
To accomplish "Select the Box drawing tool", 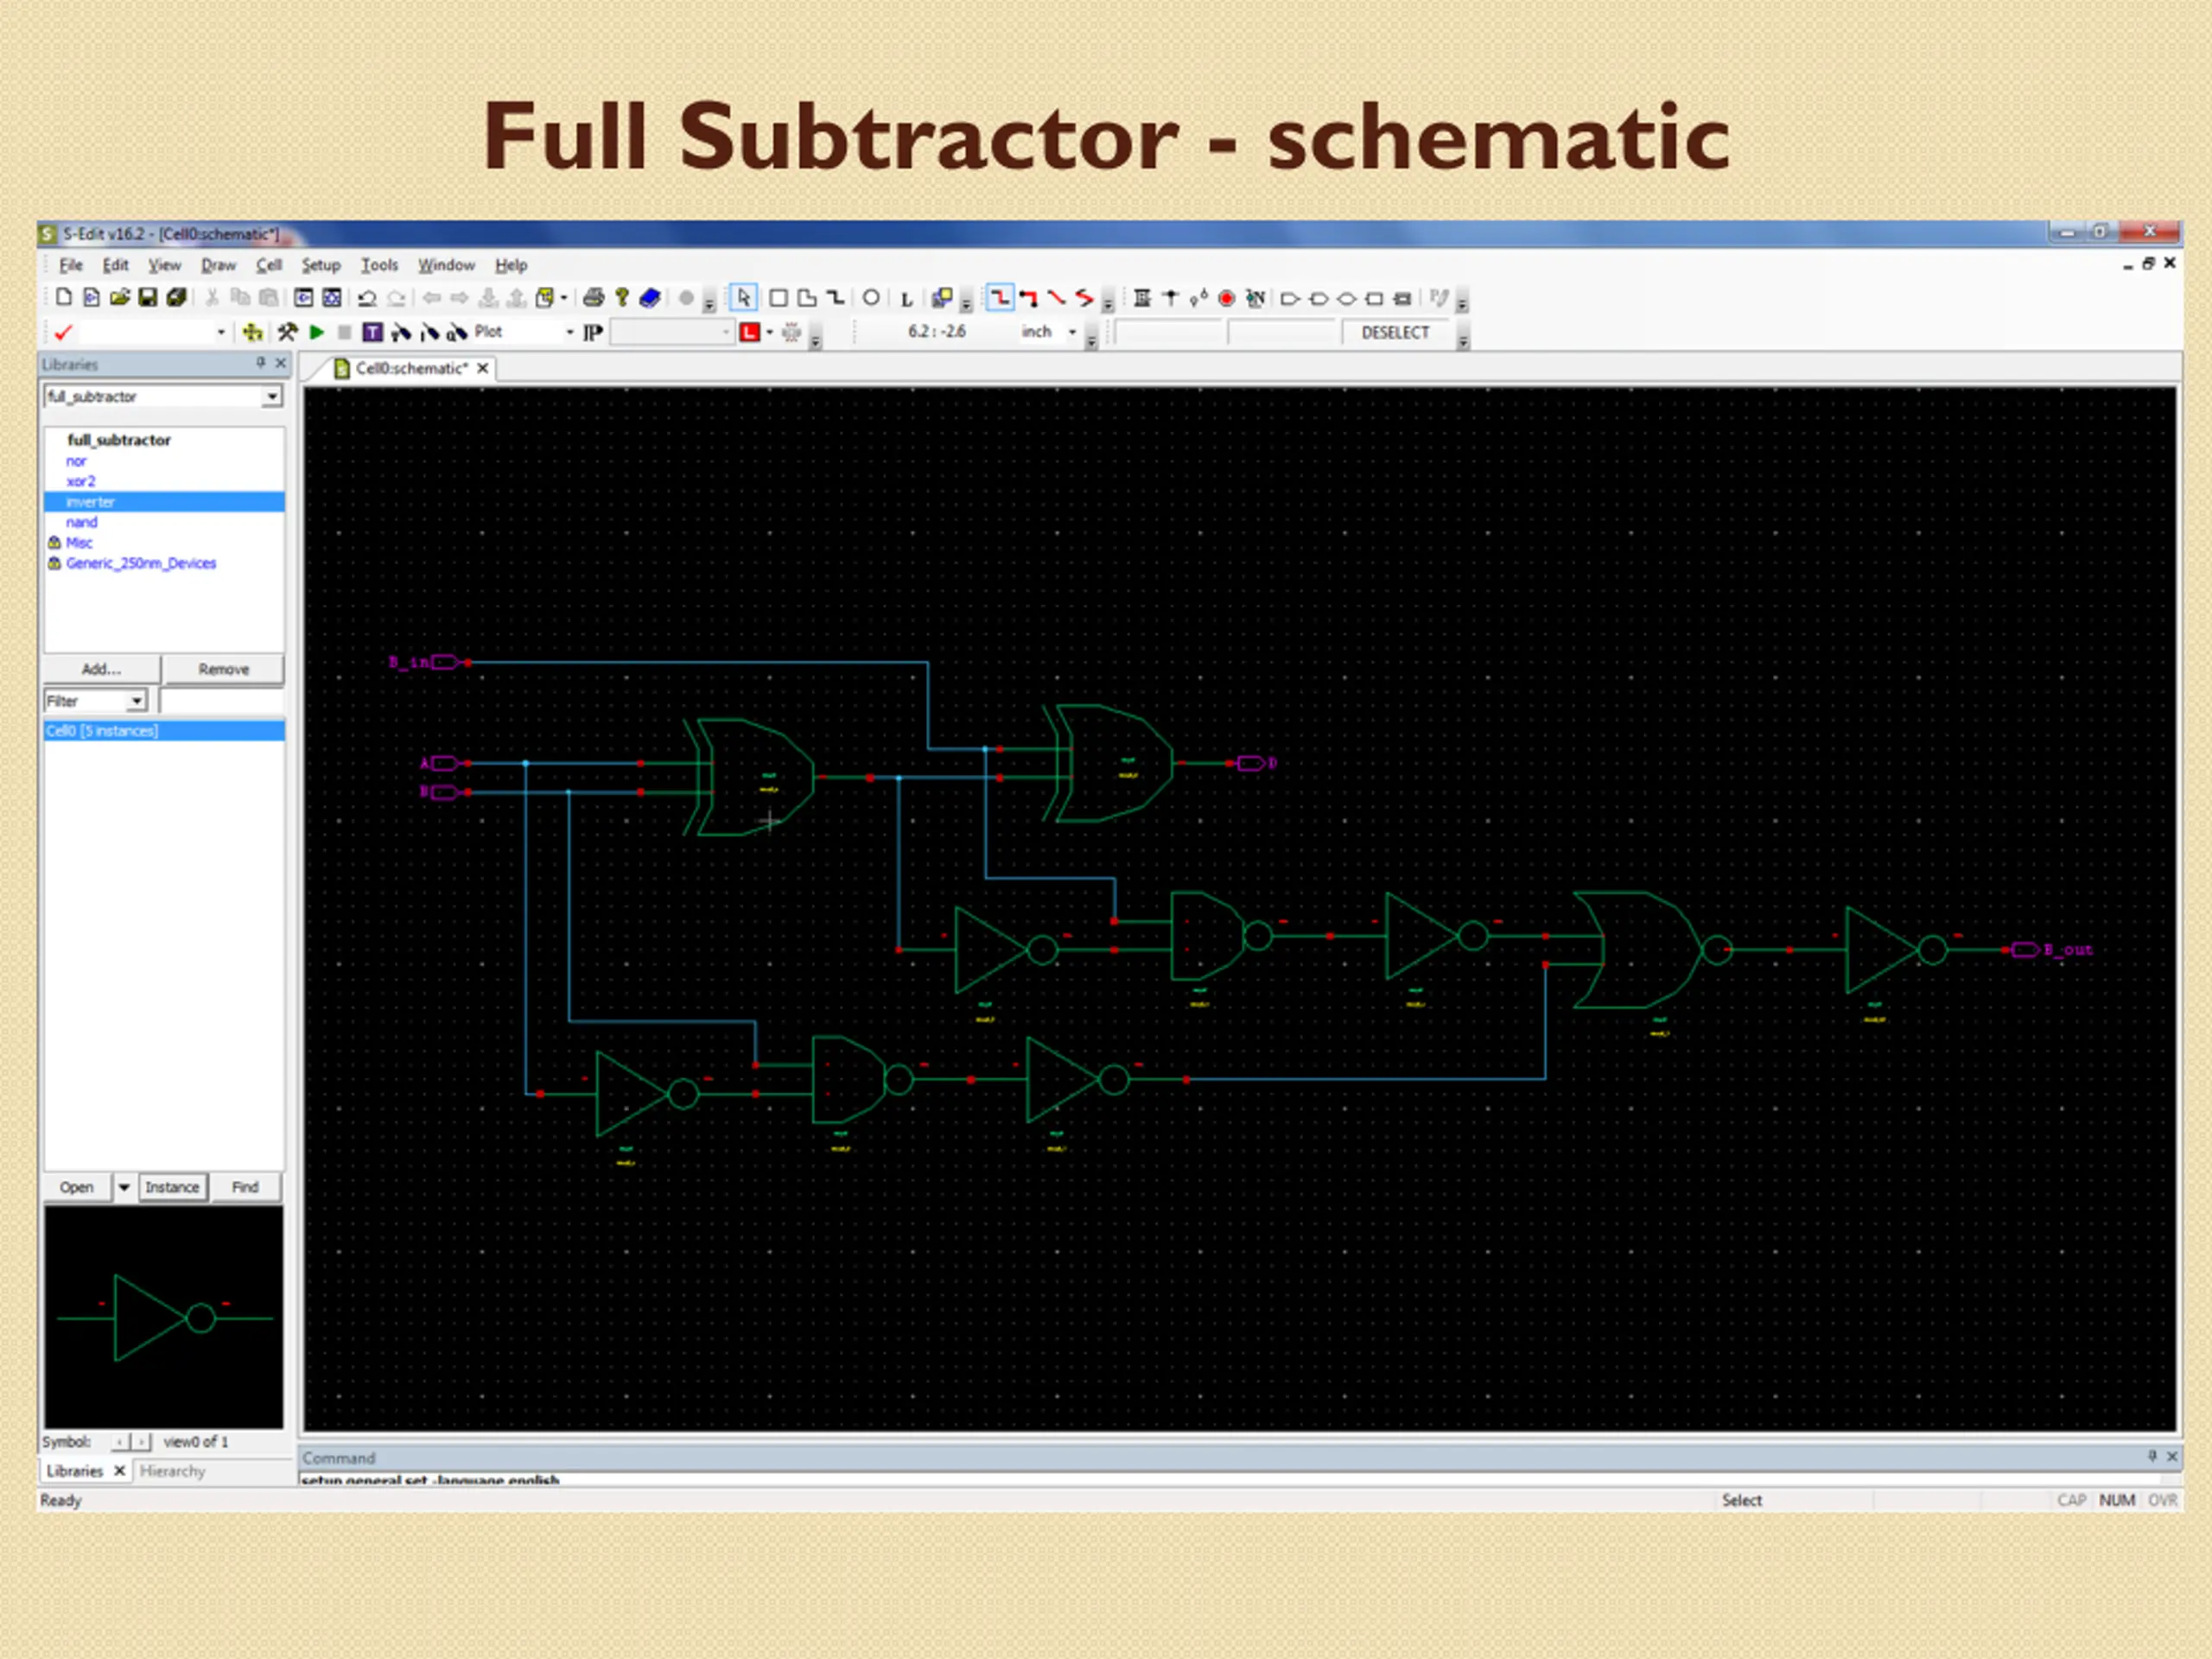I will 778,298.
